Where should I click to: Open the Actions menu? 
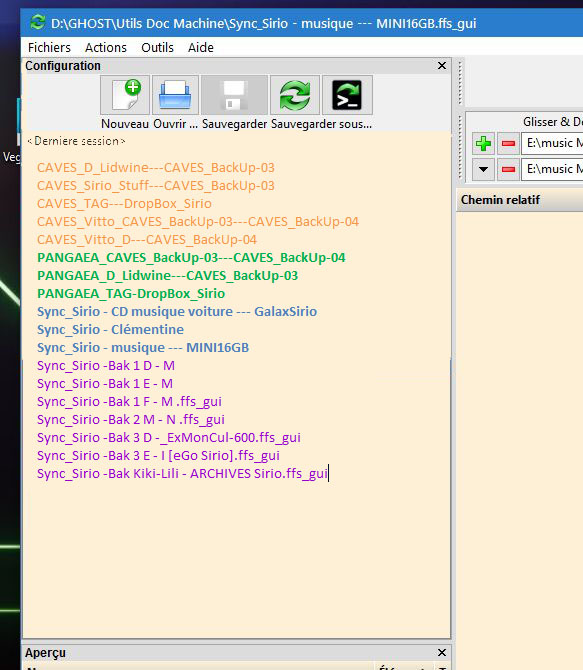(x=106, y=47)
